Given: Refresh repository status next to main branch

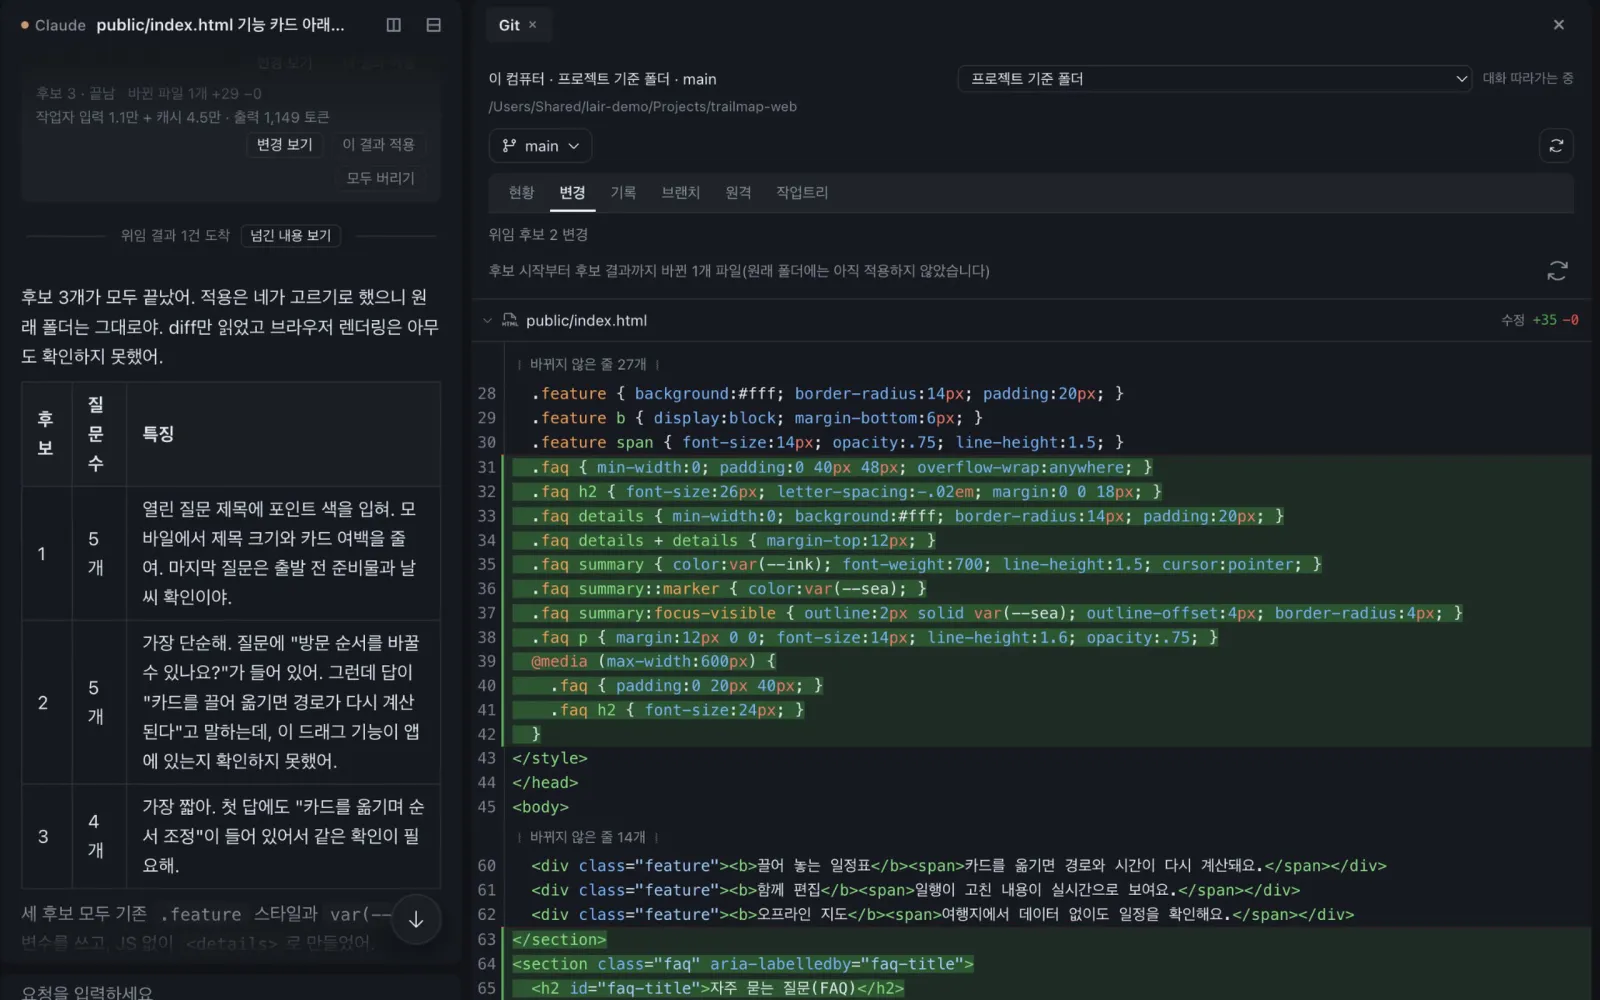Looking at the screenshot, I should pos(1556,146).
